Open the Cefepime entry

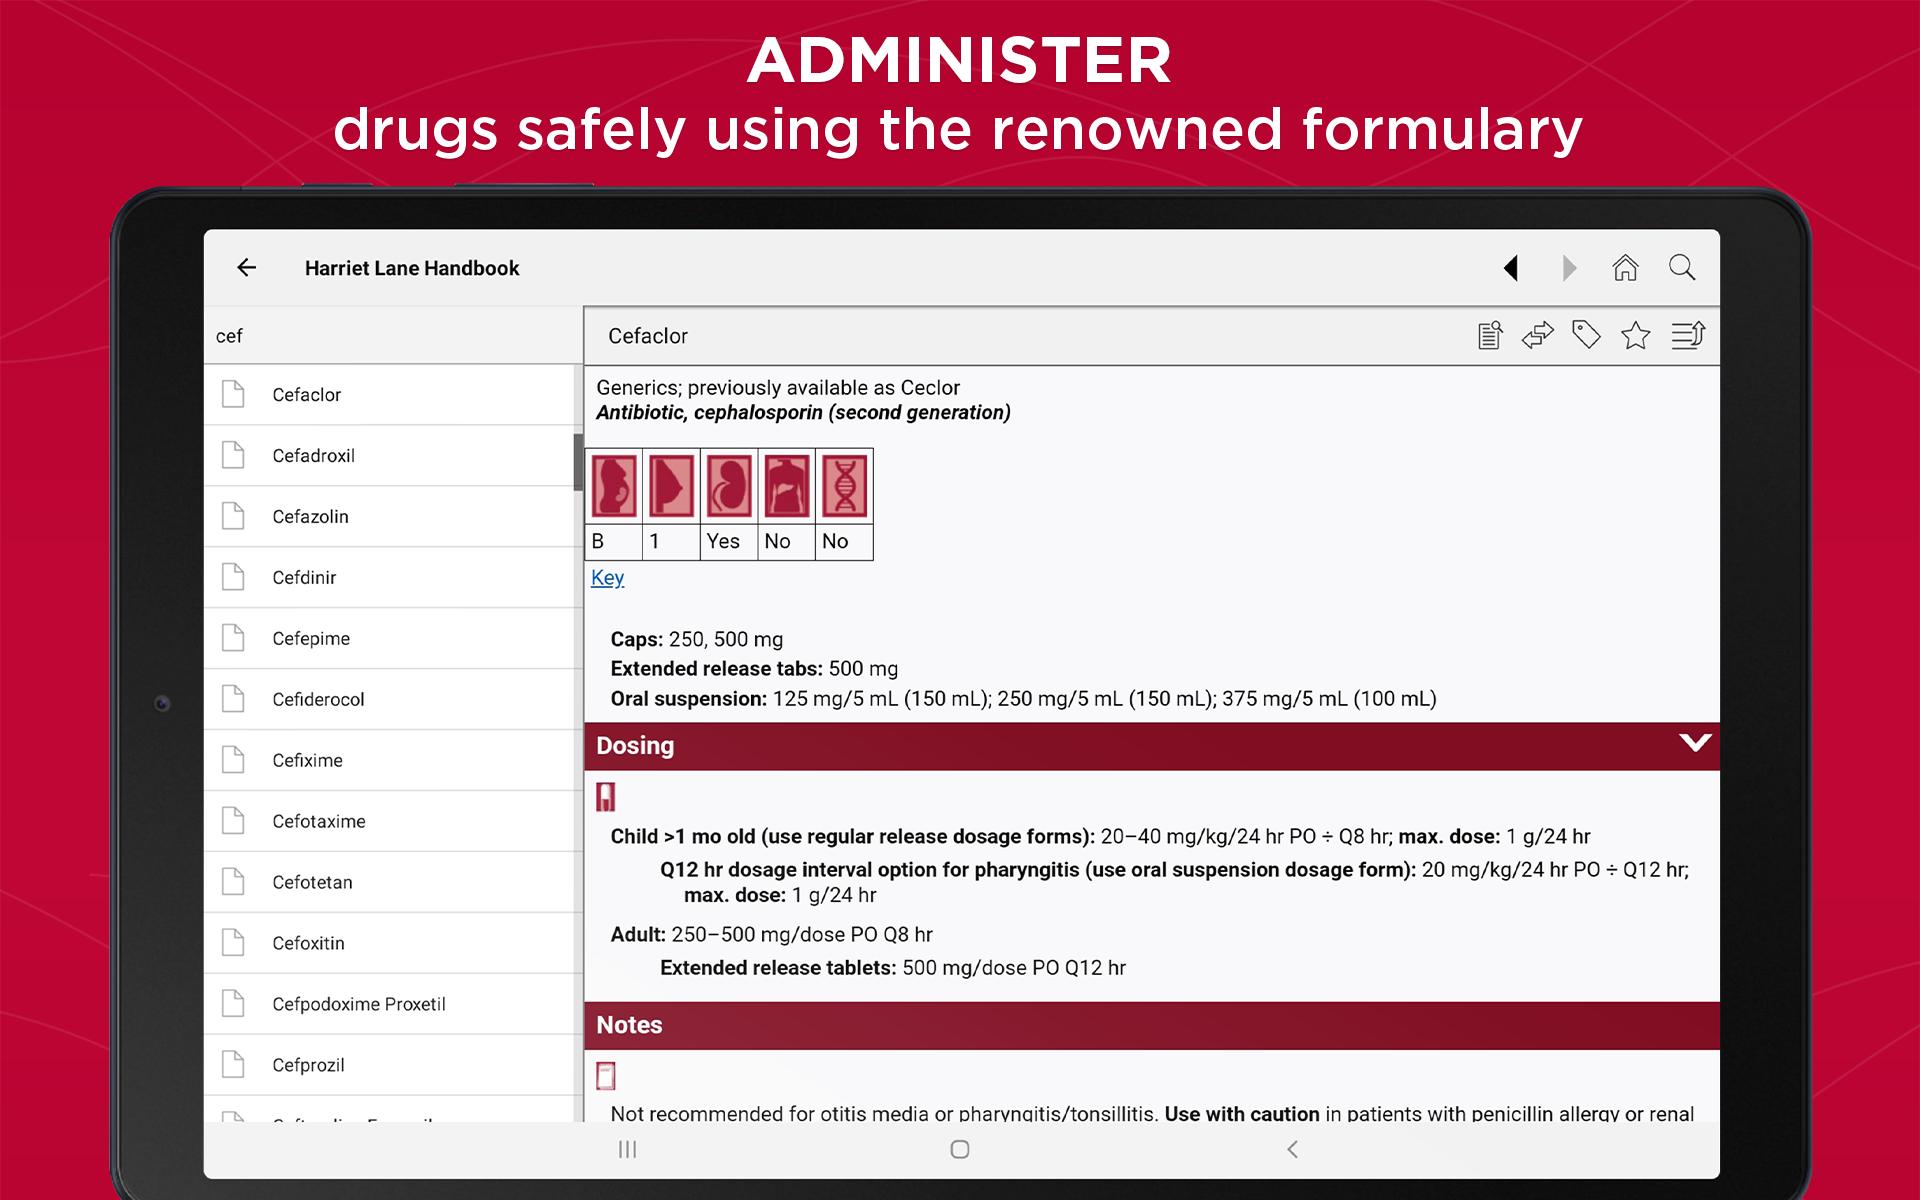[x=311, y=639]
